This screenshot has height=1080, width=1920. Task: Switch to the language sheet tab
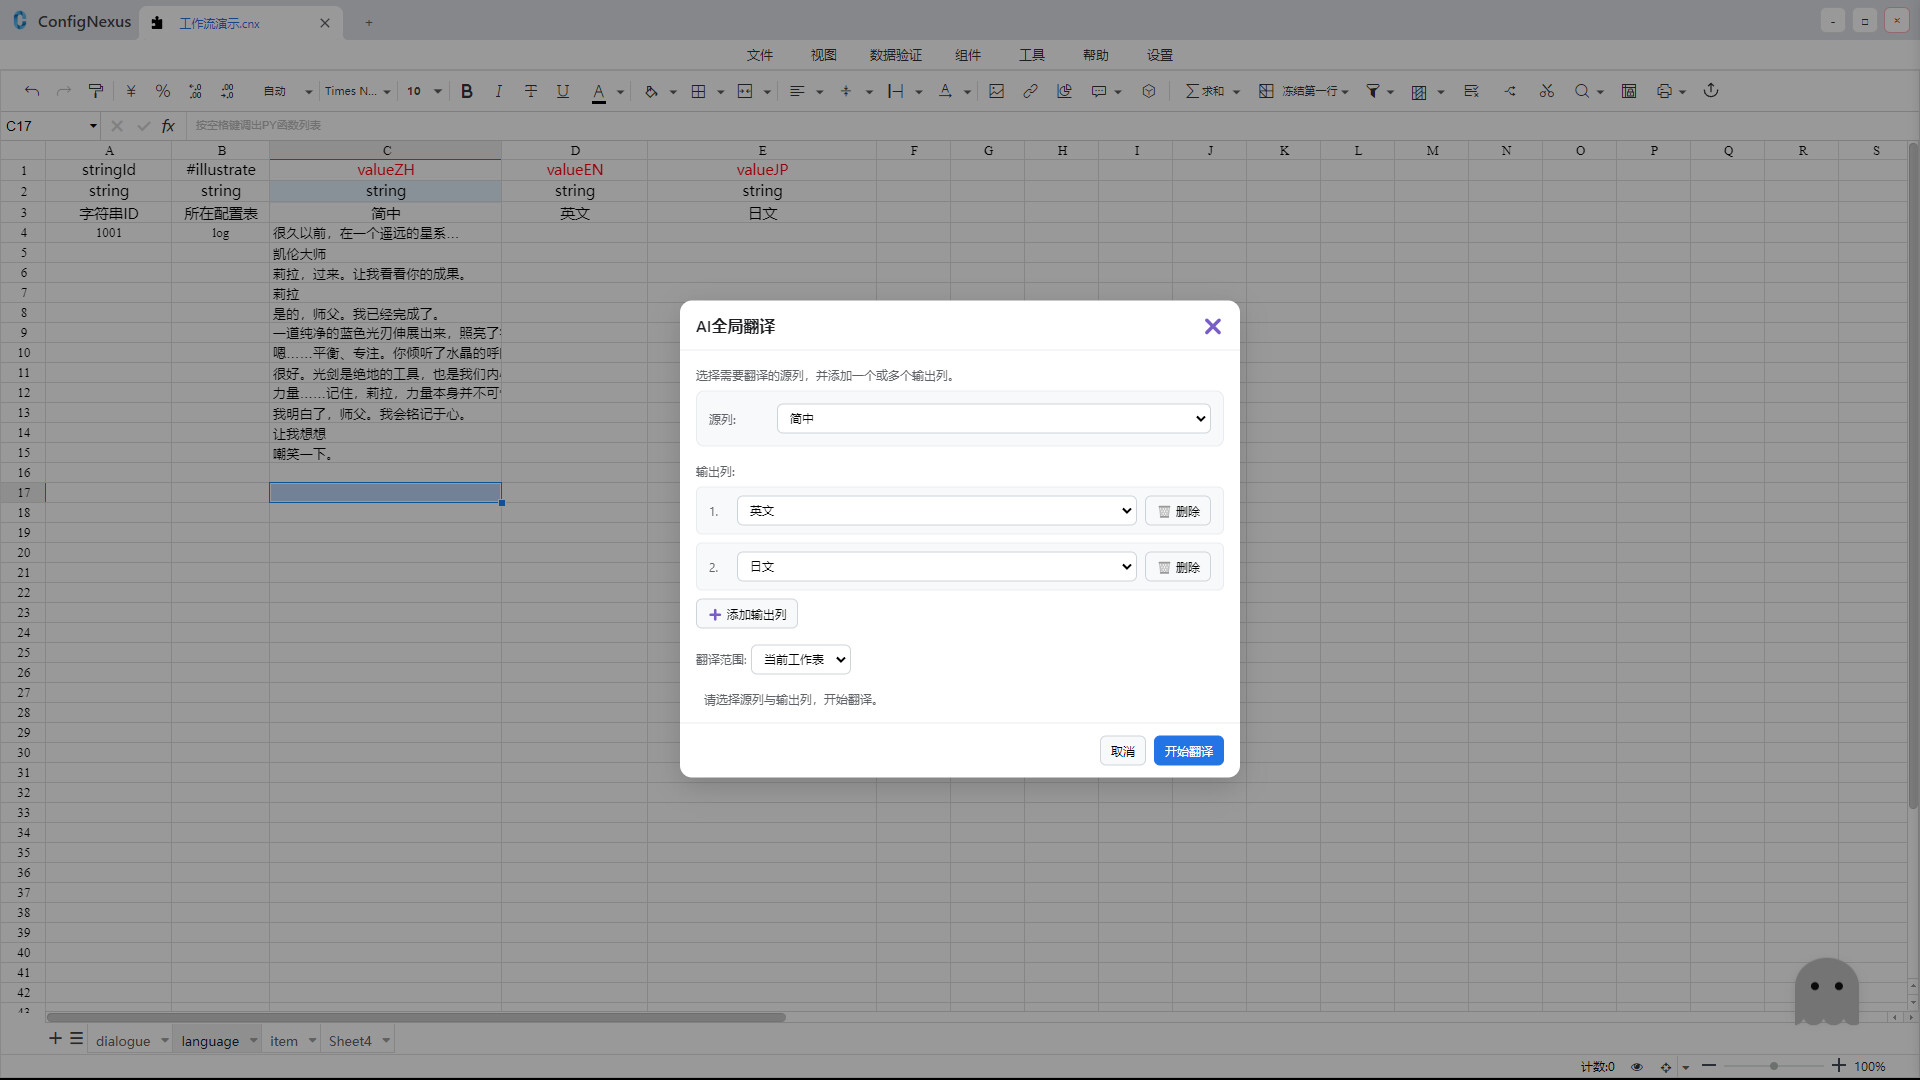pyautogui.click(x=210, y=1040)
